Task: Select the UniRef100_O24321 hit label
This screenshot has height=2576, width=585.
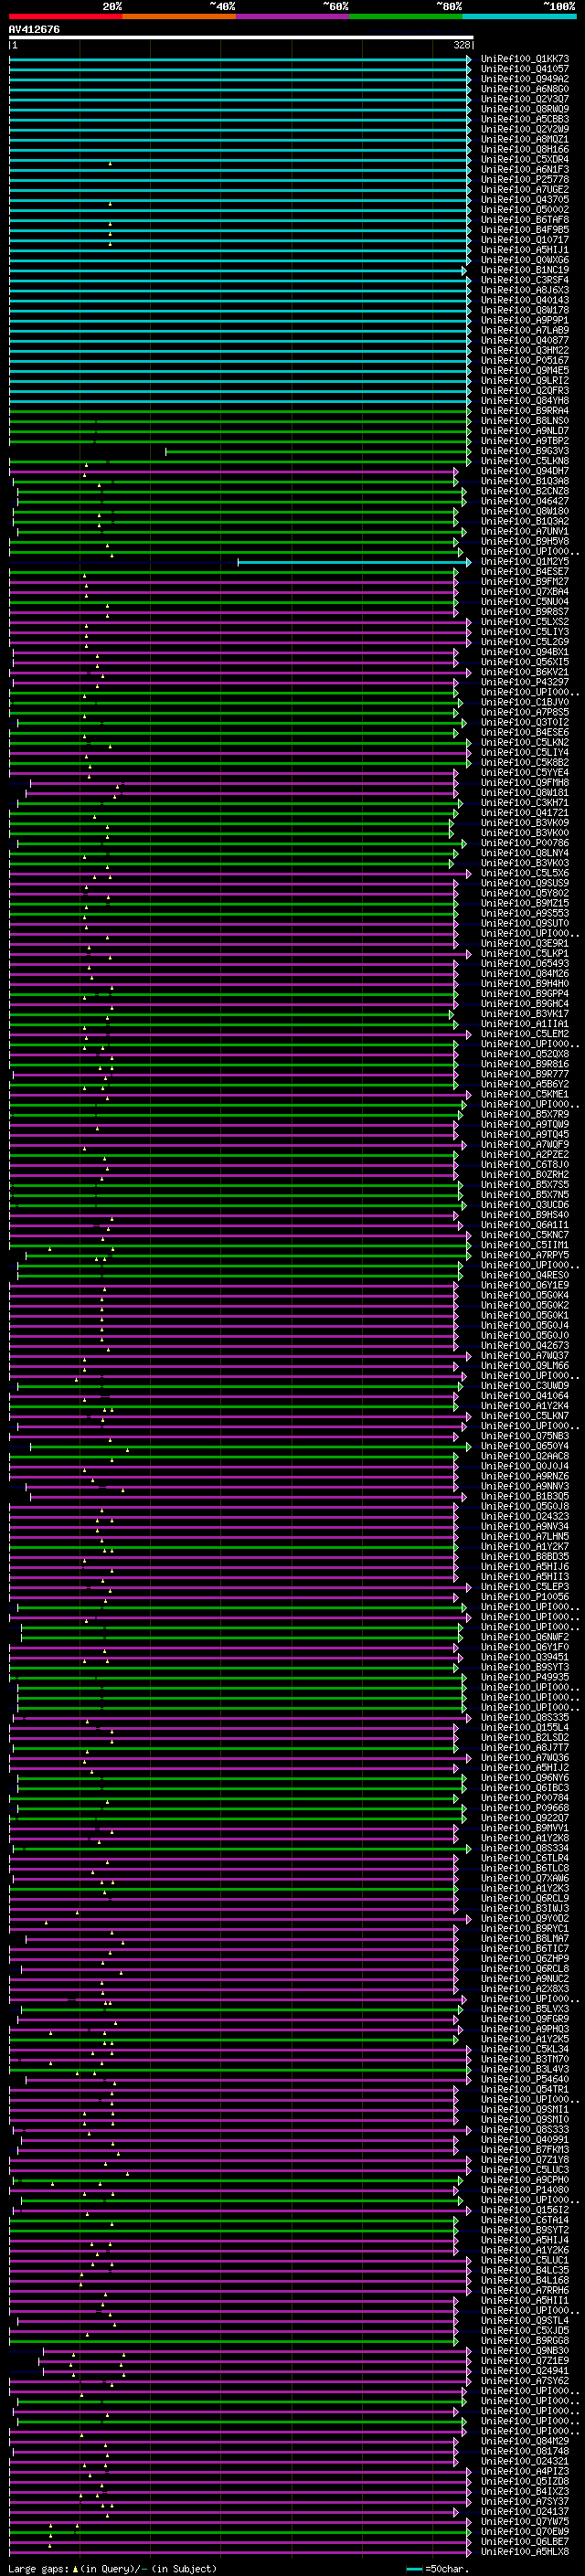Action: (x=525, y=2462)
